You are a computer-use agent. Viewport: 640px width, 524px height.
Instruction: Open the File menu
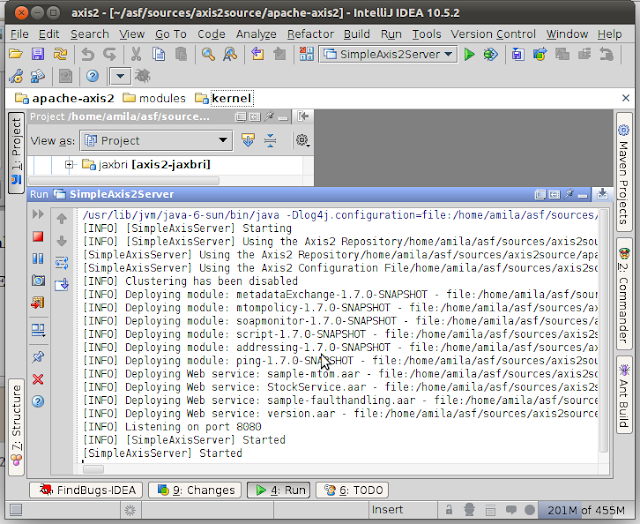tap(19, 34)
